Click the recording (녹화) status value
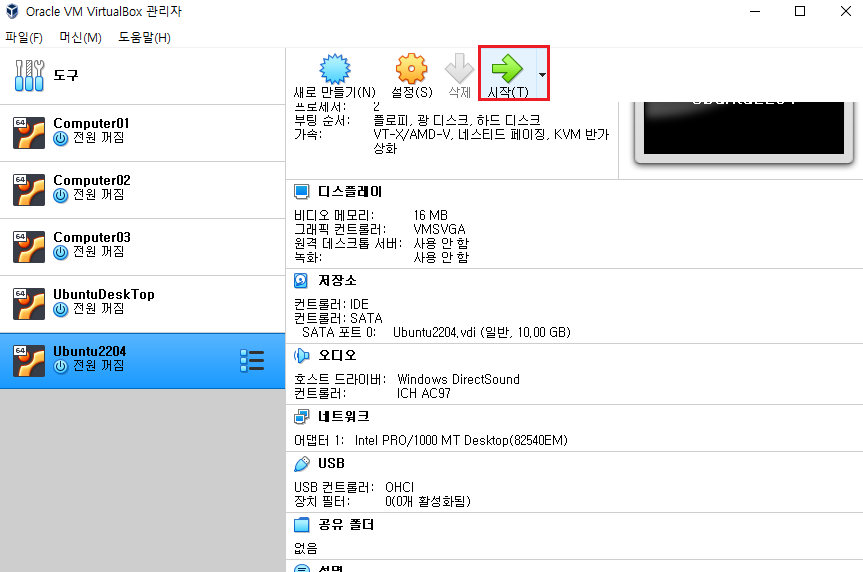The width and height of the screenshot is (863, 572). [x=441, y=257]
